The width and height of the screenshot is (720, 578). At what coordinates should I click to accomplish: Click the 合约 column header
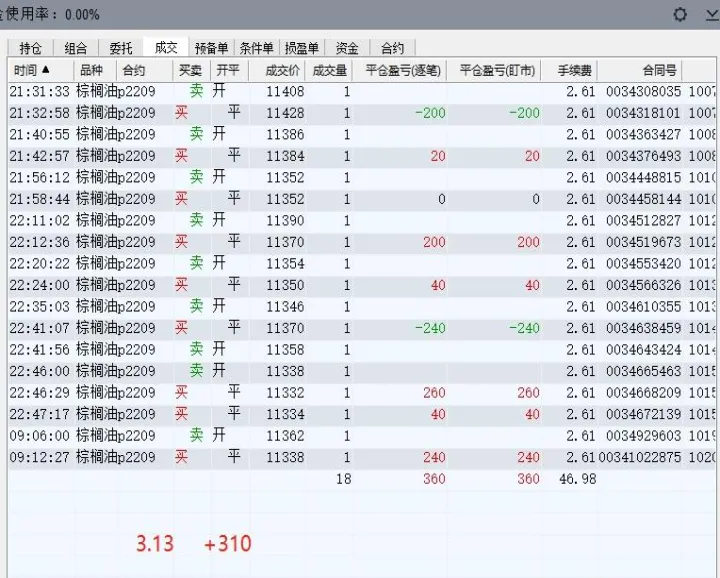pos(145,70)
